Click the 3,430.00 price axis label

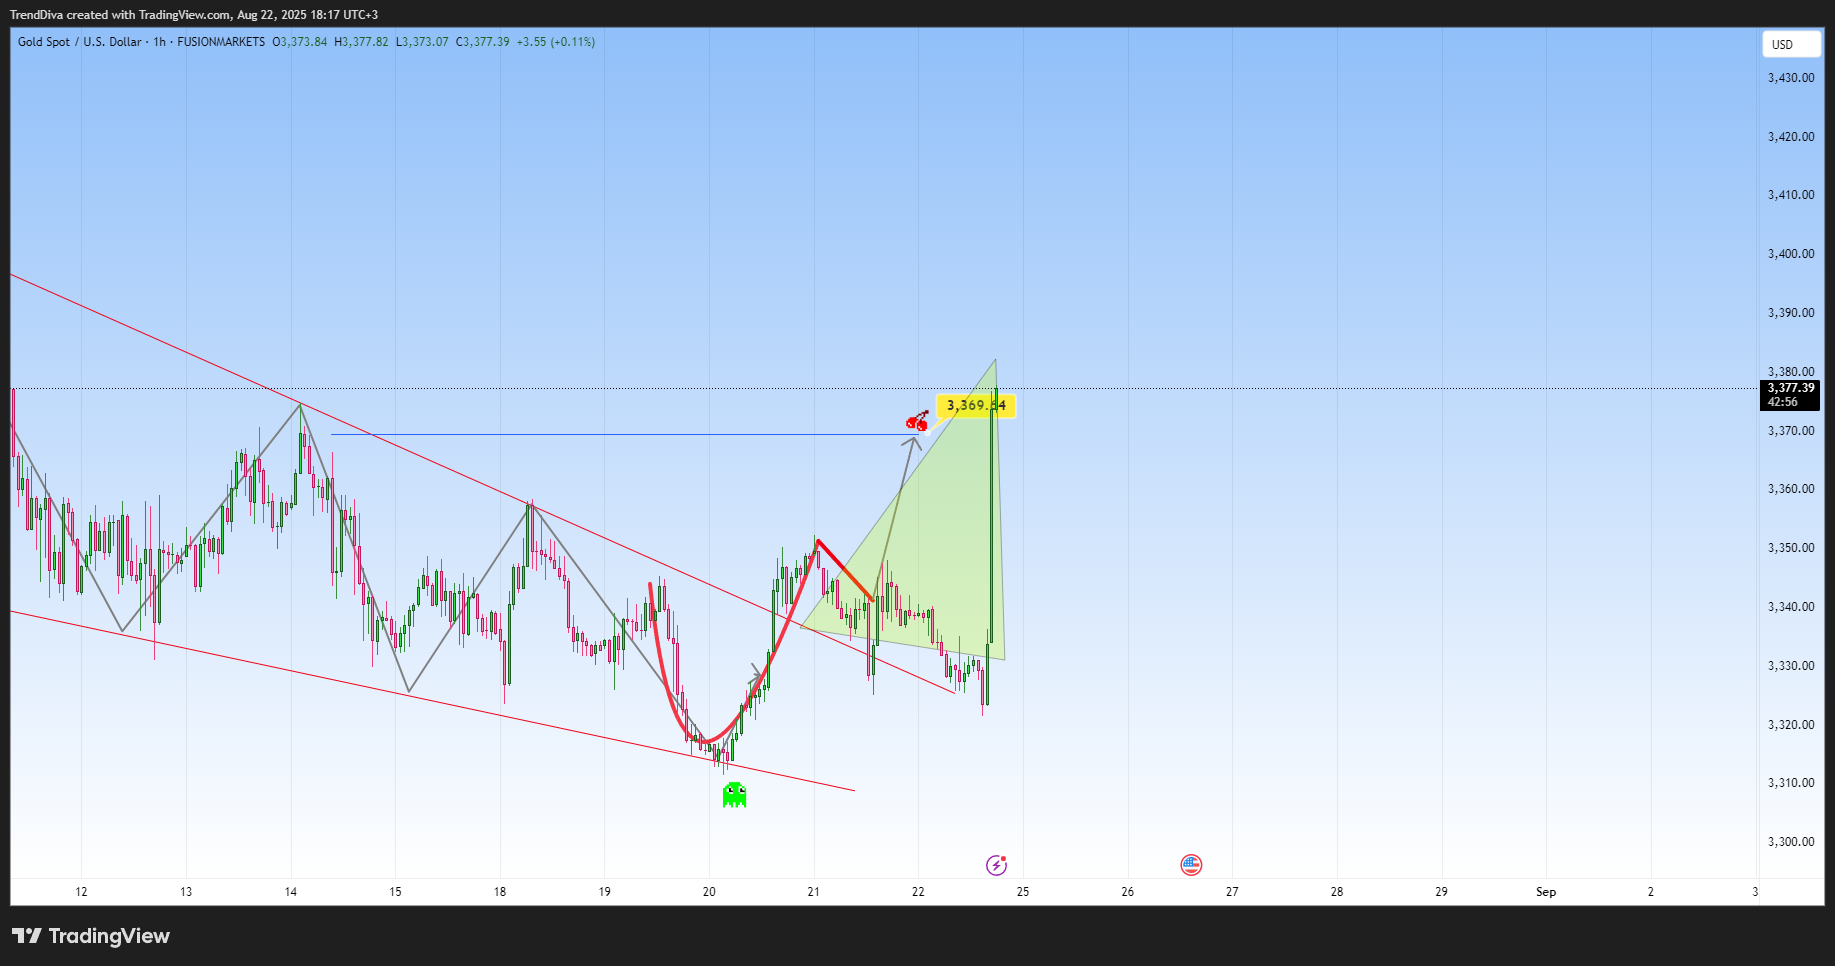1791,78
